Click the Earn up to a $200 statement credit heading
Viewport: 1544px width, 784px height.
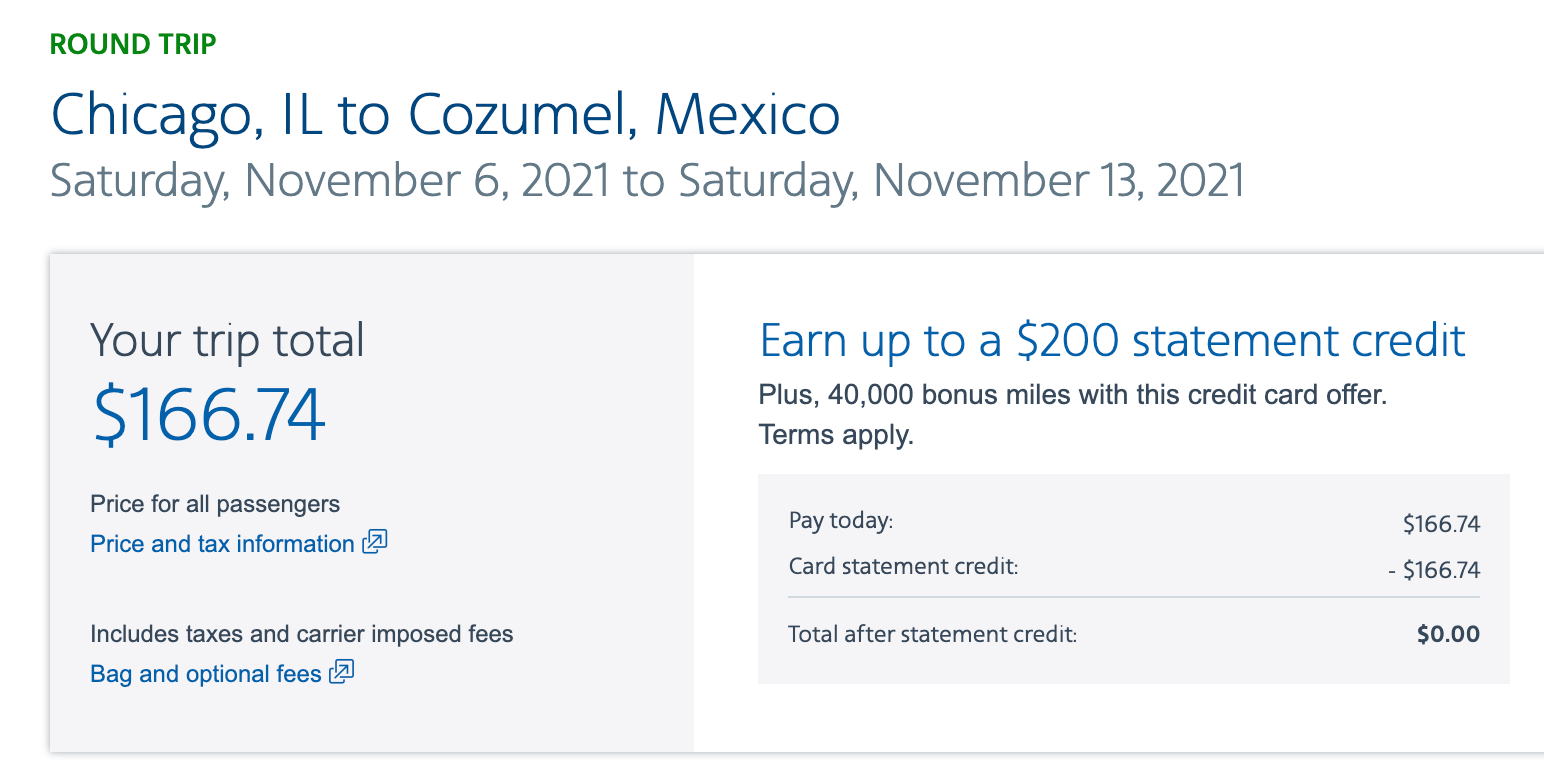click(x=1112, y=340)
